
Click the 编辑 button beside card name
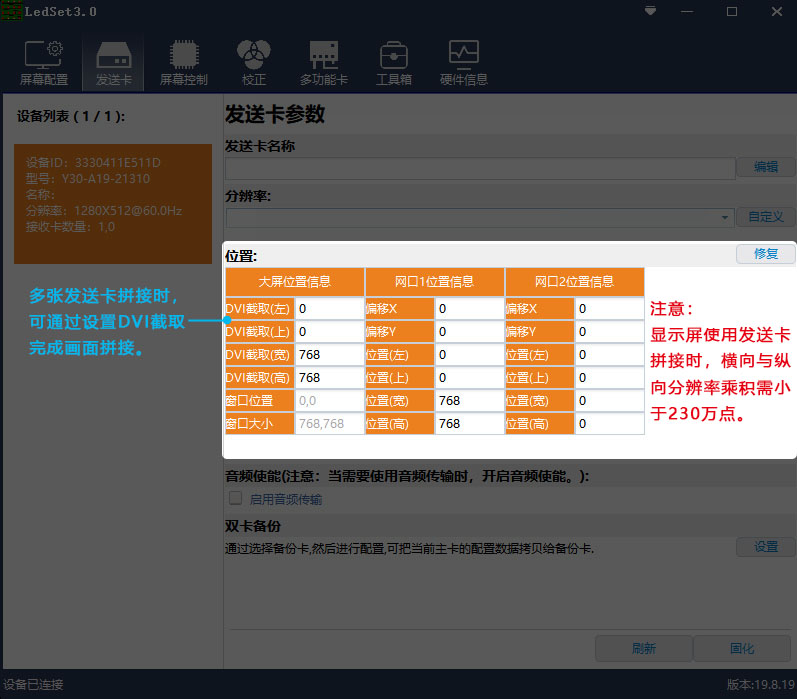pos(765,167)
